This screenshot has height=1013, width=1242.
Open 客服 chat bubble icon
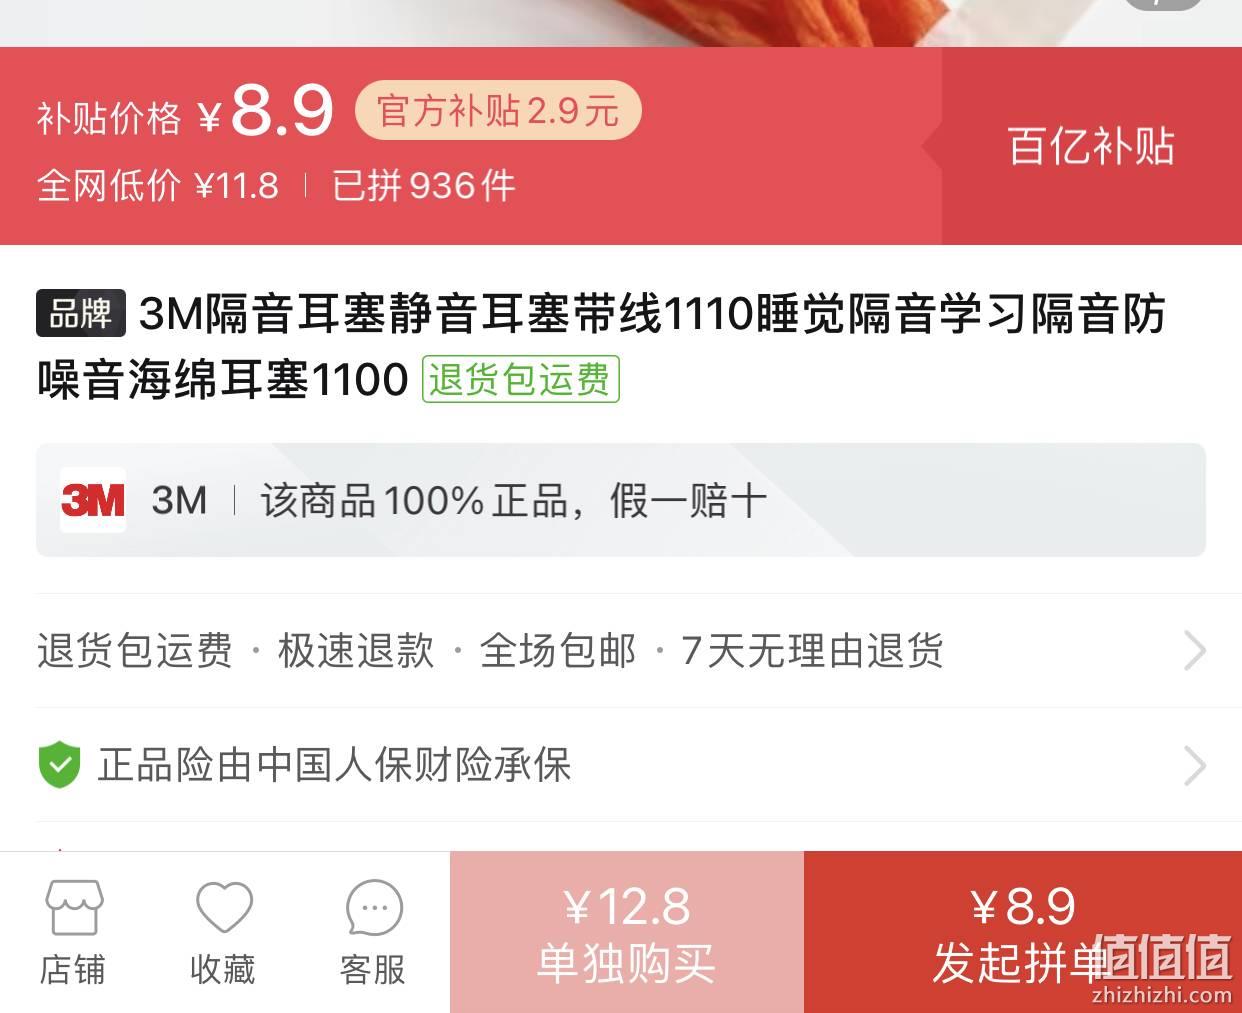(374, 908)
